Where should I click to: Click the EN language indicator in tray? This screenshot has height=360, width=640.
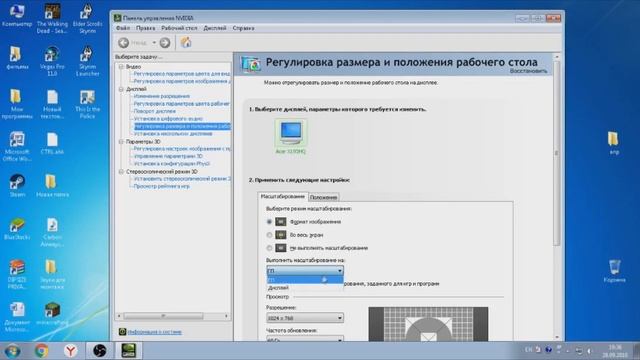pyautogui.click(x=528, y=350)
